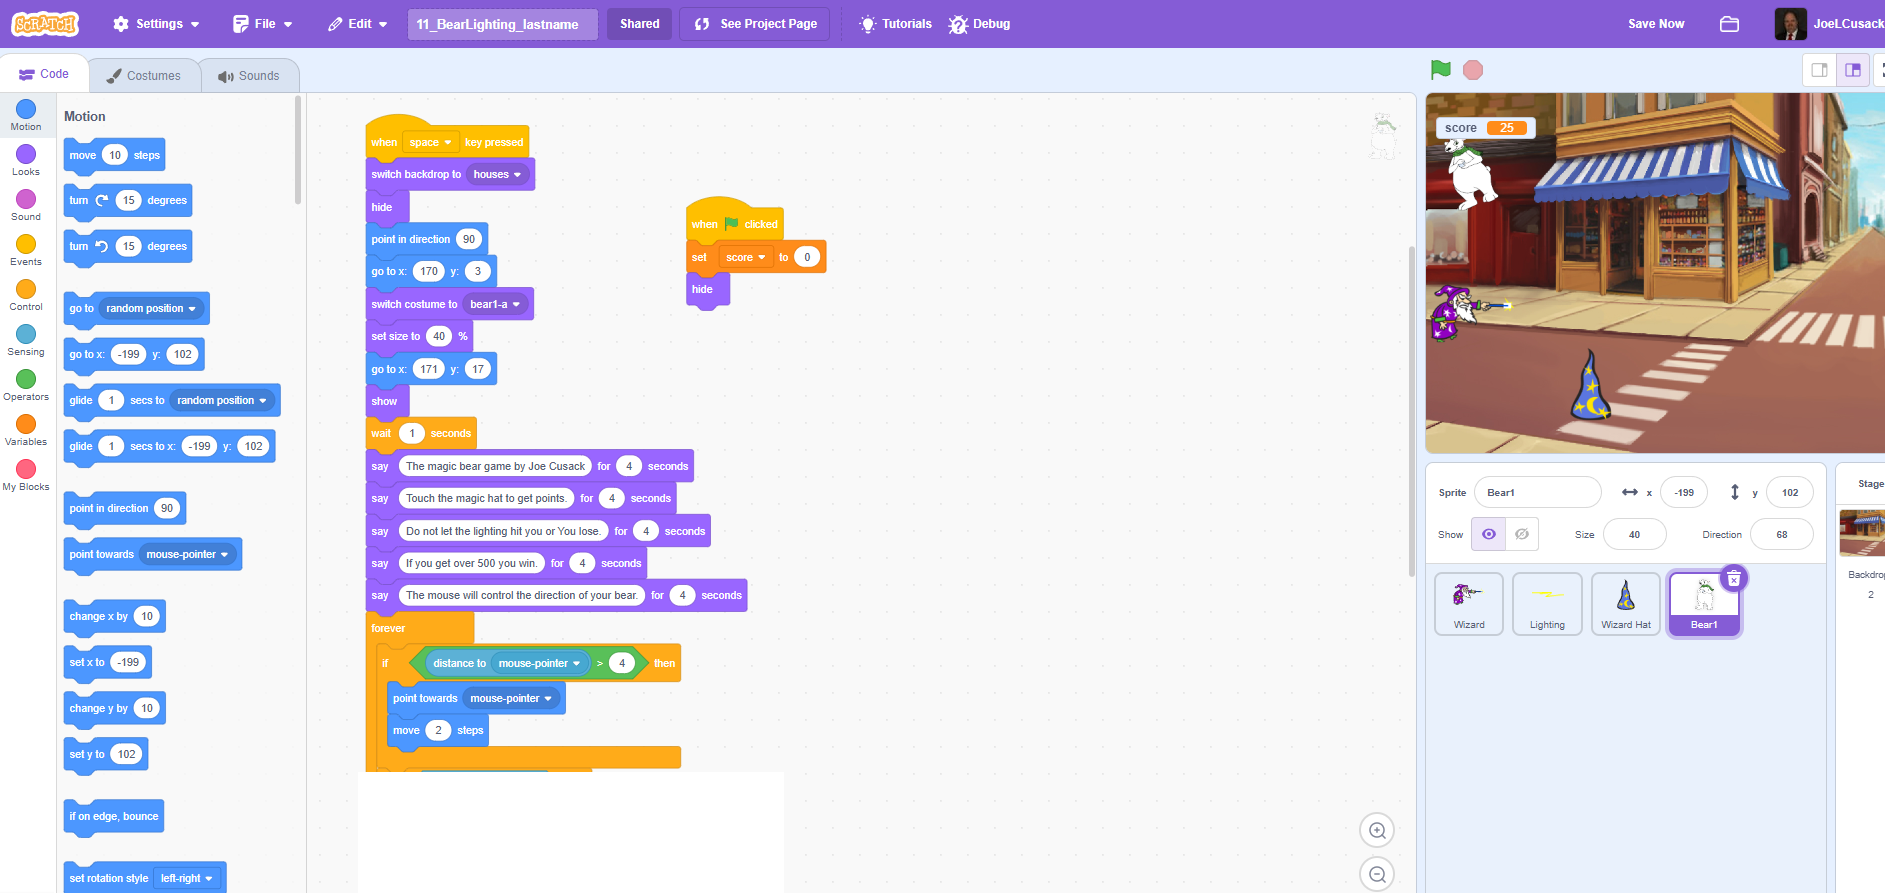Click the green flag to run project

1440,70
